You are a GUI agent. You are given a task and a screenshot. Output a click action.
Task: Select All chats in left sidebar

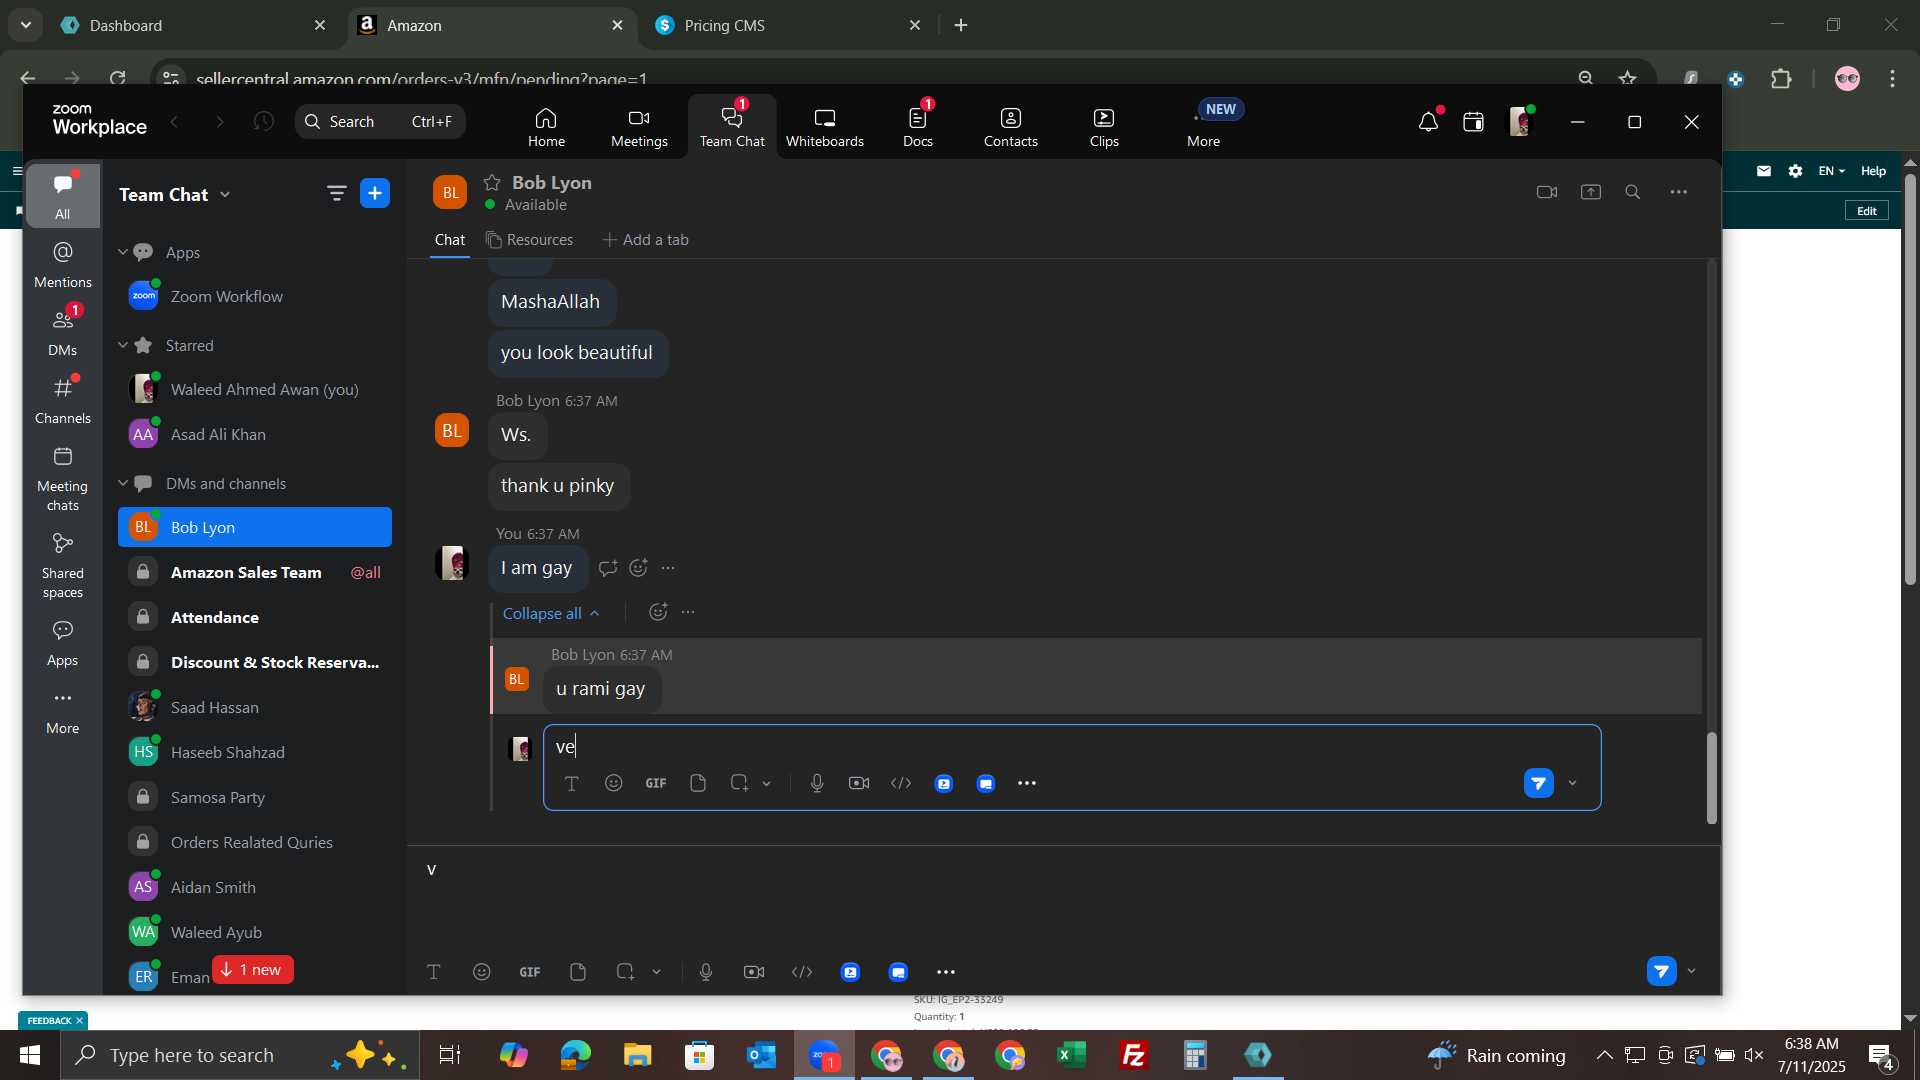(x=62, y=196)
